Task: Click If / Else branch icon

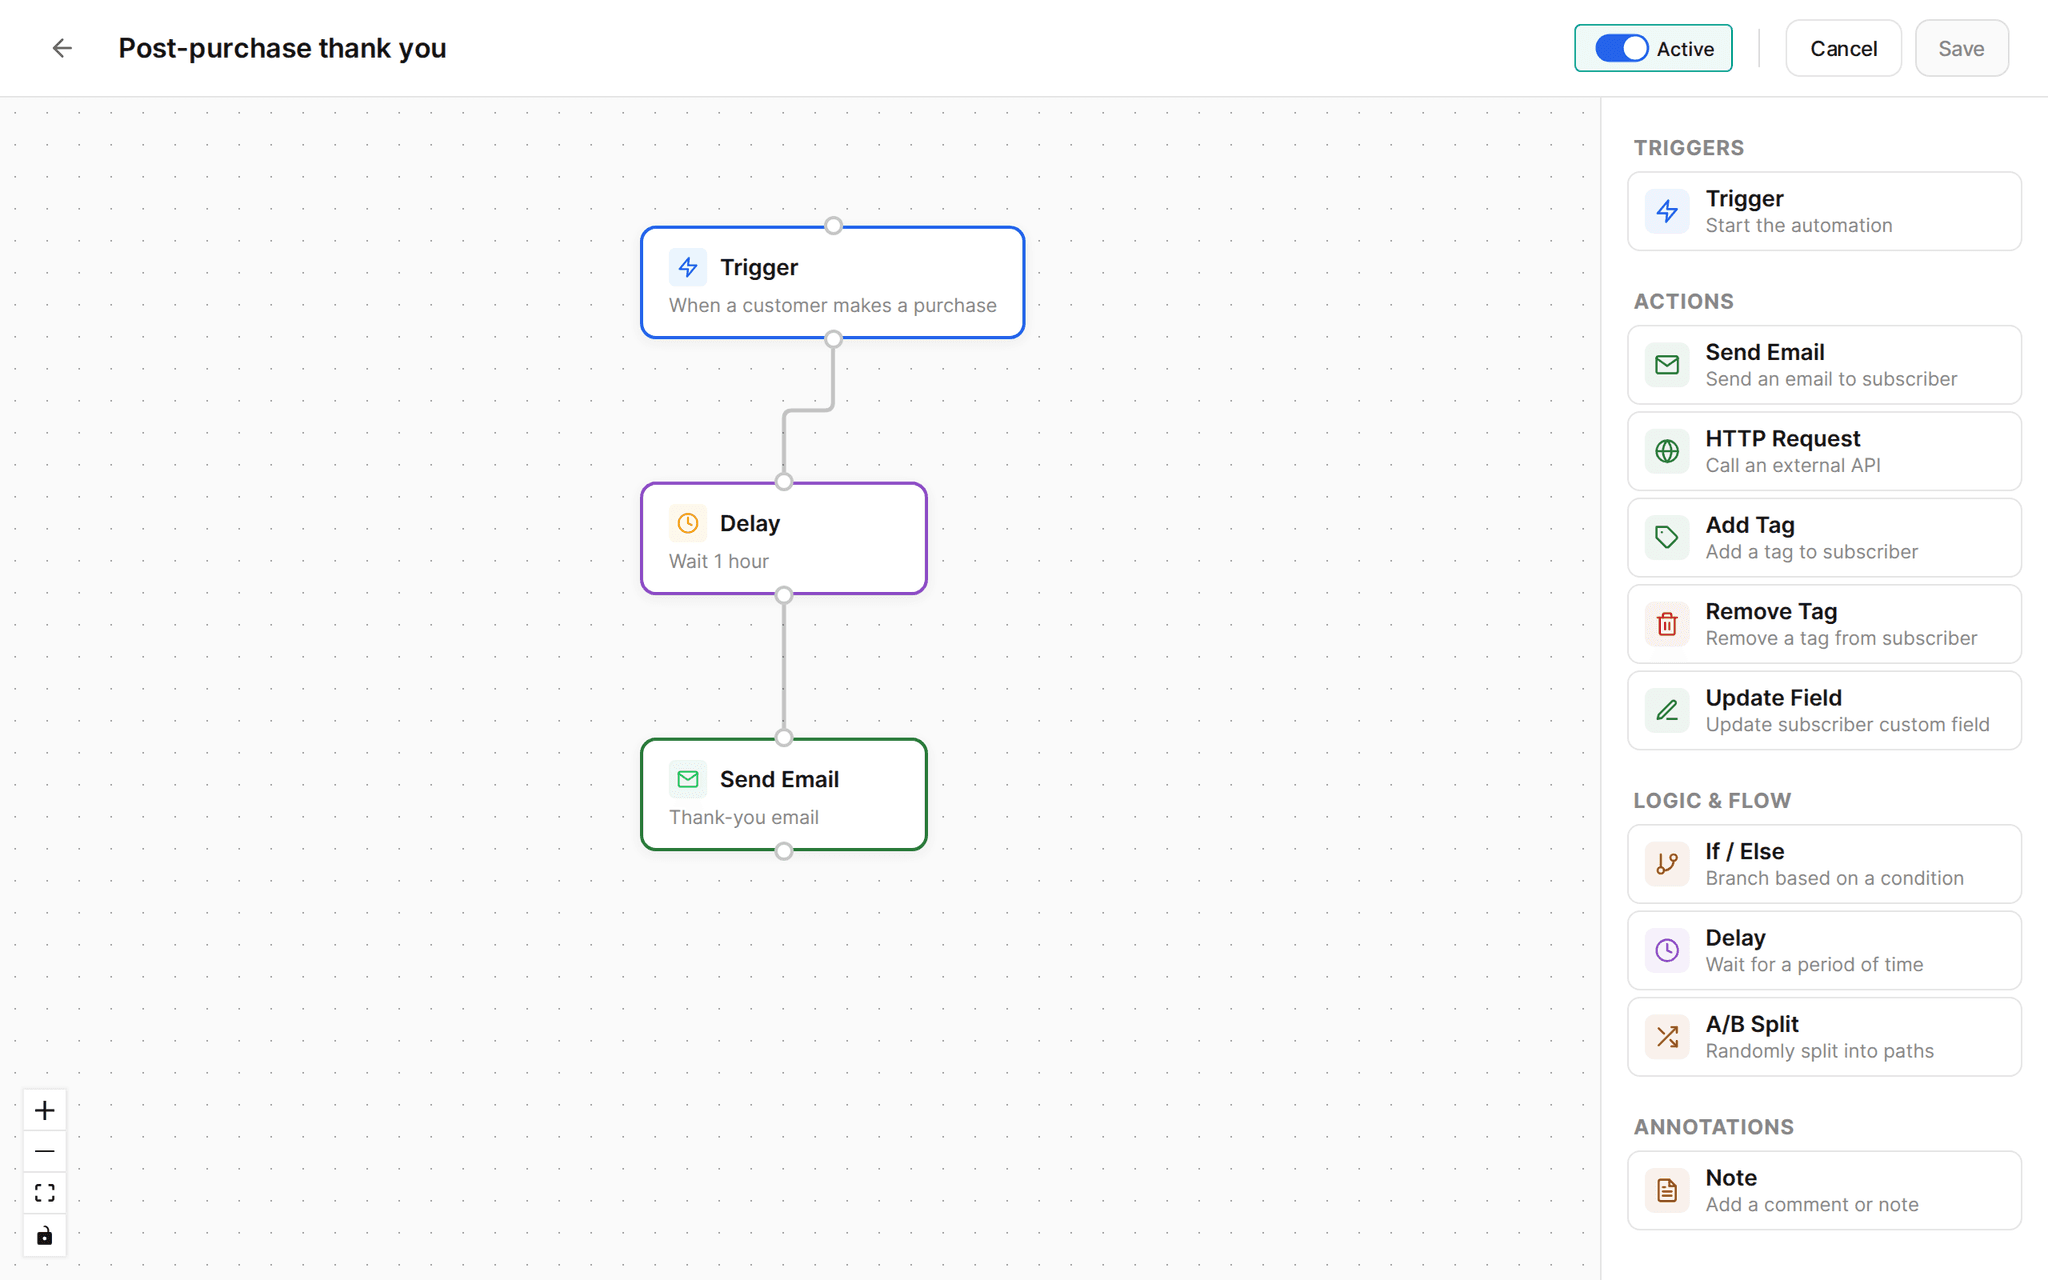Action: click(1667, 864)
